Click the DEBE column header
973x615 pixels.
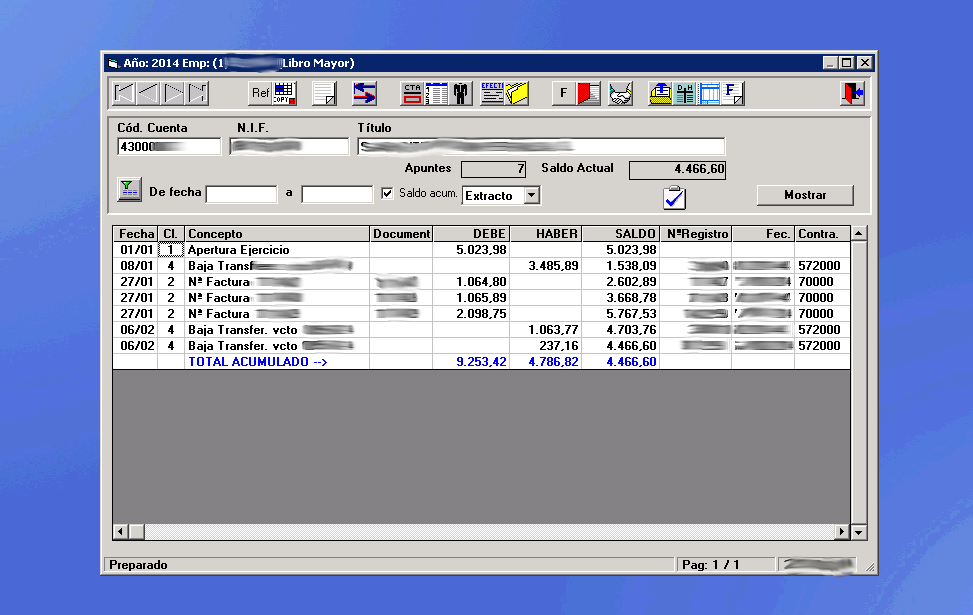click(x=471, y=234)
